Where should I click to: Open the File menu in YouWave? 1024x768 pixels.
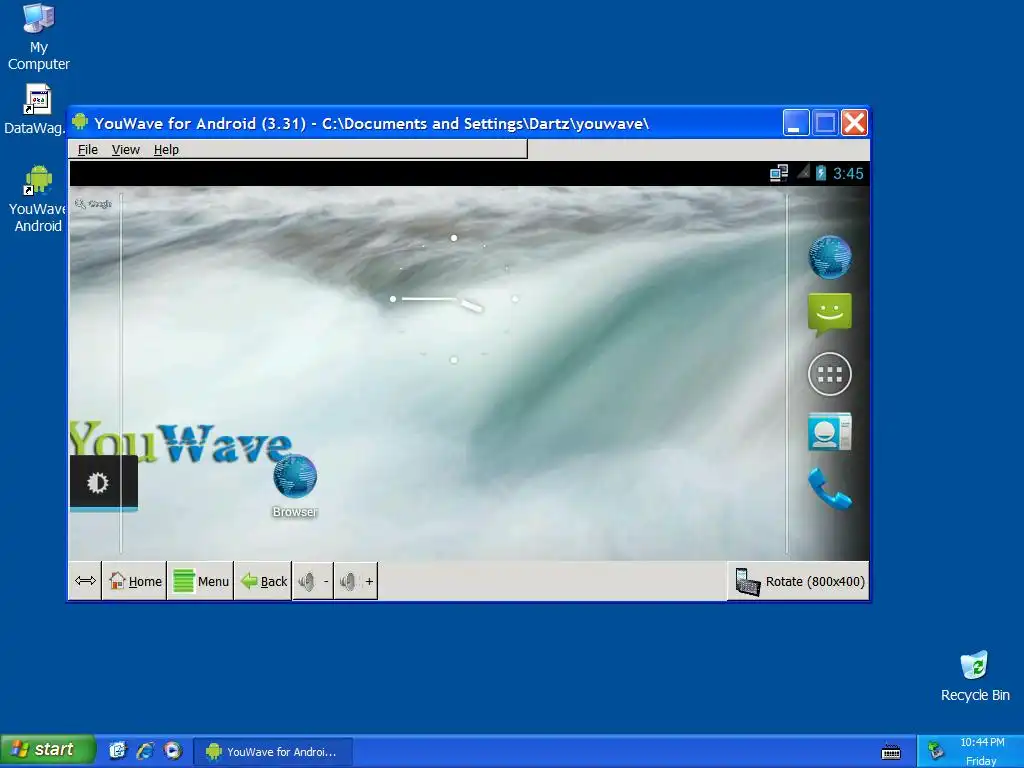(88, 150)
